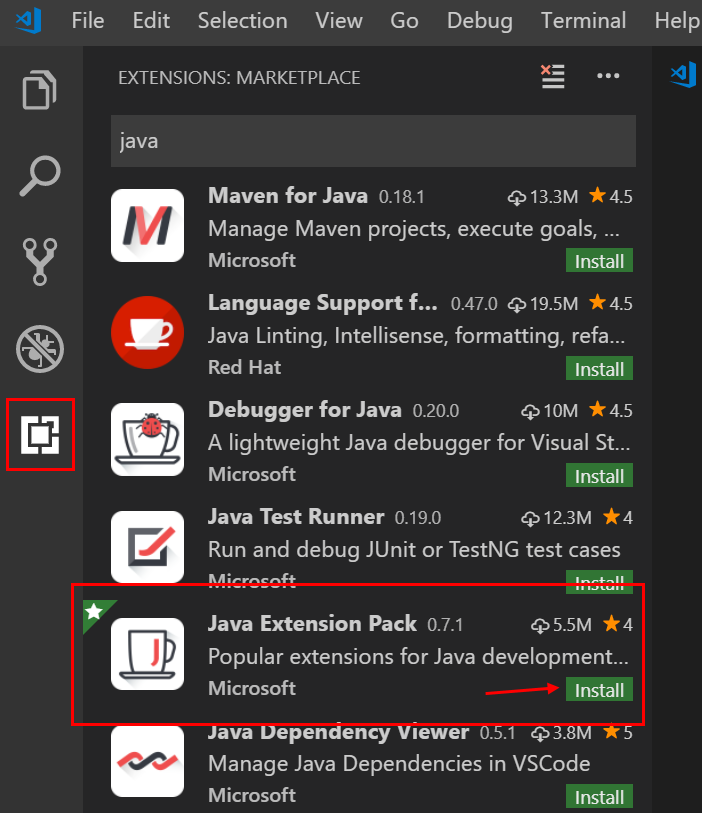Click the Java Dependency Viewer icon

[147, 761]
